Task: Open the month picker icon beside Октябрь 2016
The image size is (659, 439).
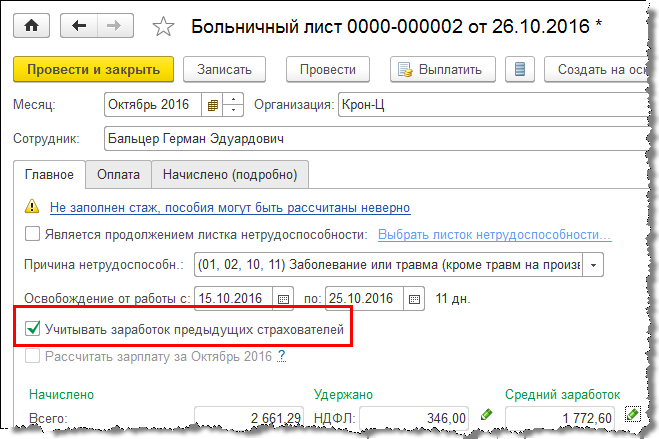Action: click(212, 105)
